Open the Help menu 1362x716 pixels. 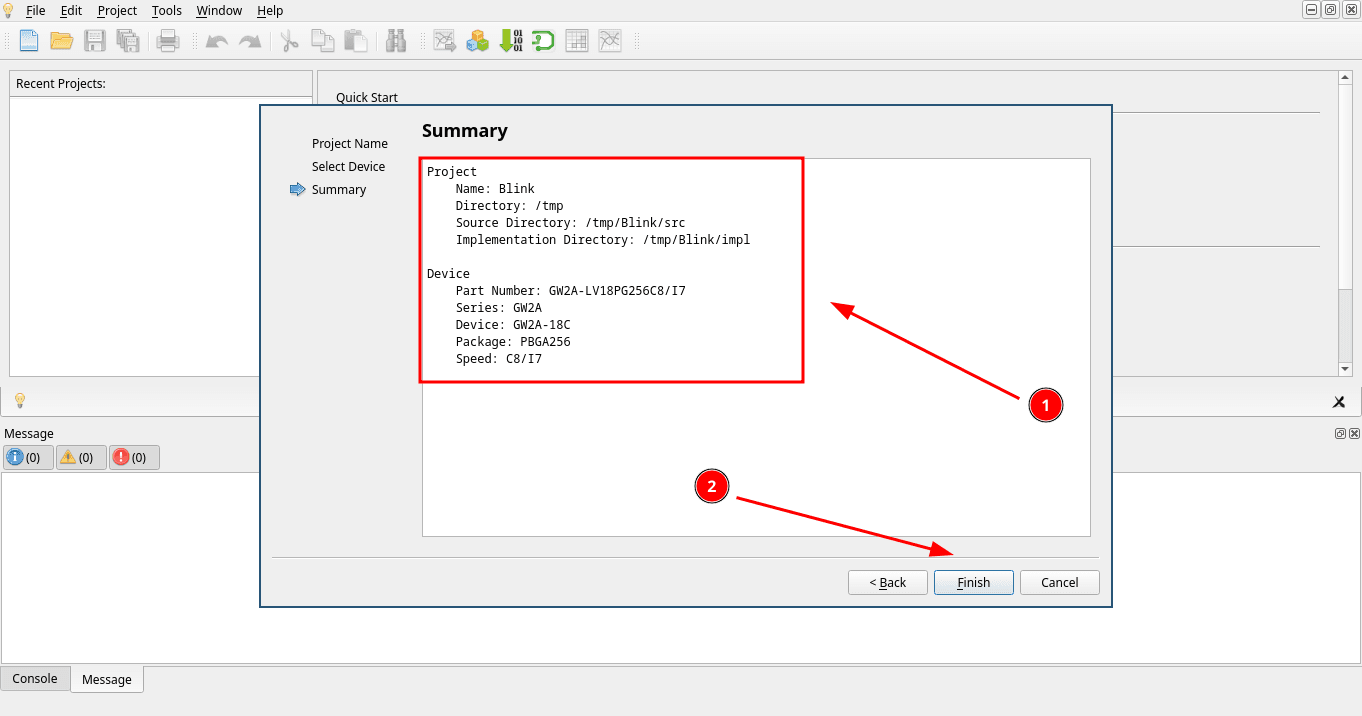tap(270, 10)
